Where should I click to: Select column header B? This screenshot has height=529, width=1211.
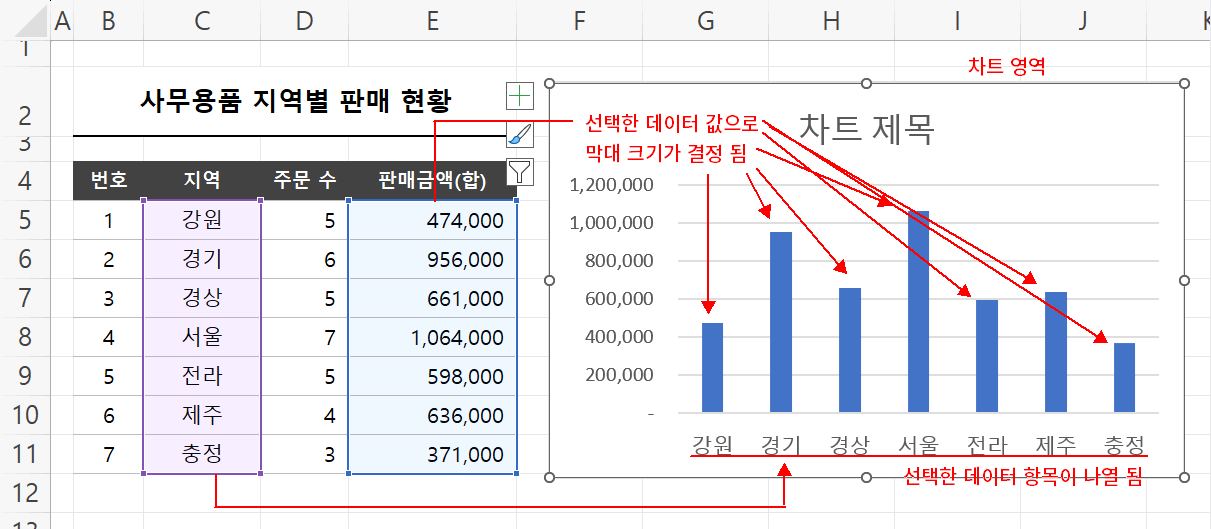(x=108, y=20)
